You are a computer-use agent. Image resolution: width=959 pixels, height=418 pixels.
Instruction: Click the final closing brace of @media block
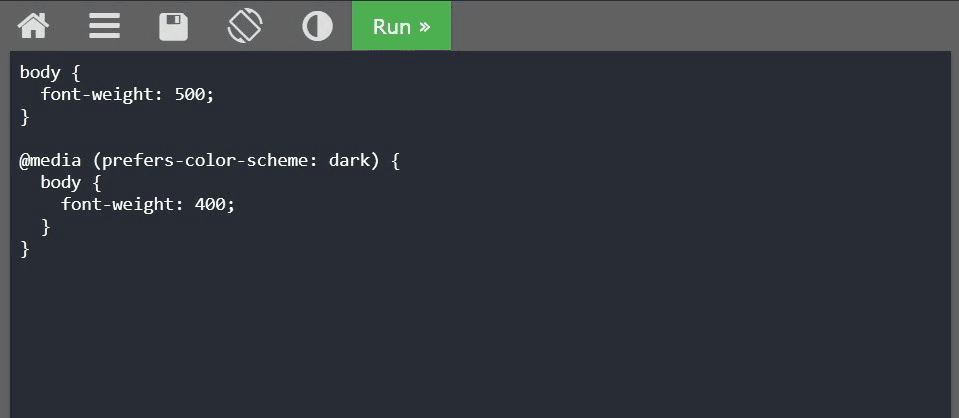click(24, 249)
